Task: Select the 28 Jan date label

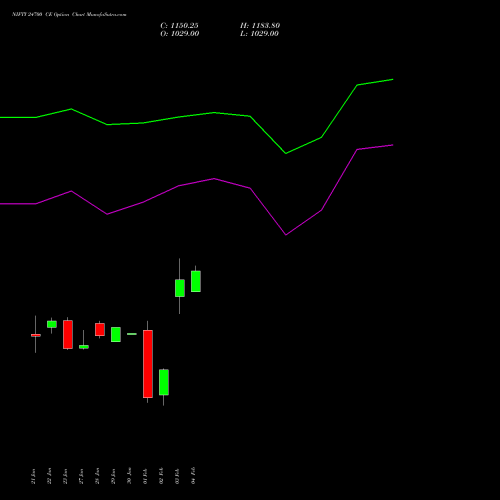Action: (x=97, y=476)
